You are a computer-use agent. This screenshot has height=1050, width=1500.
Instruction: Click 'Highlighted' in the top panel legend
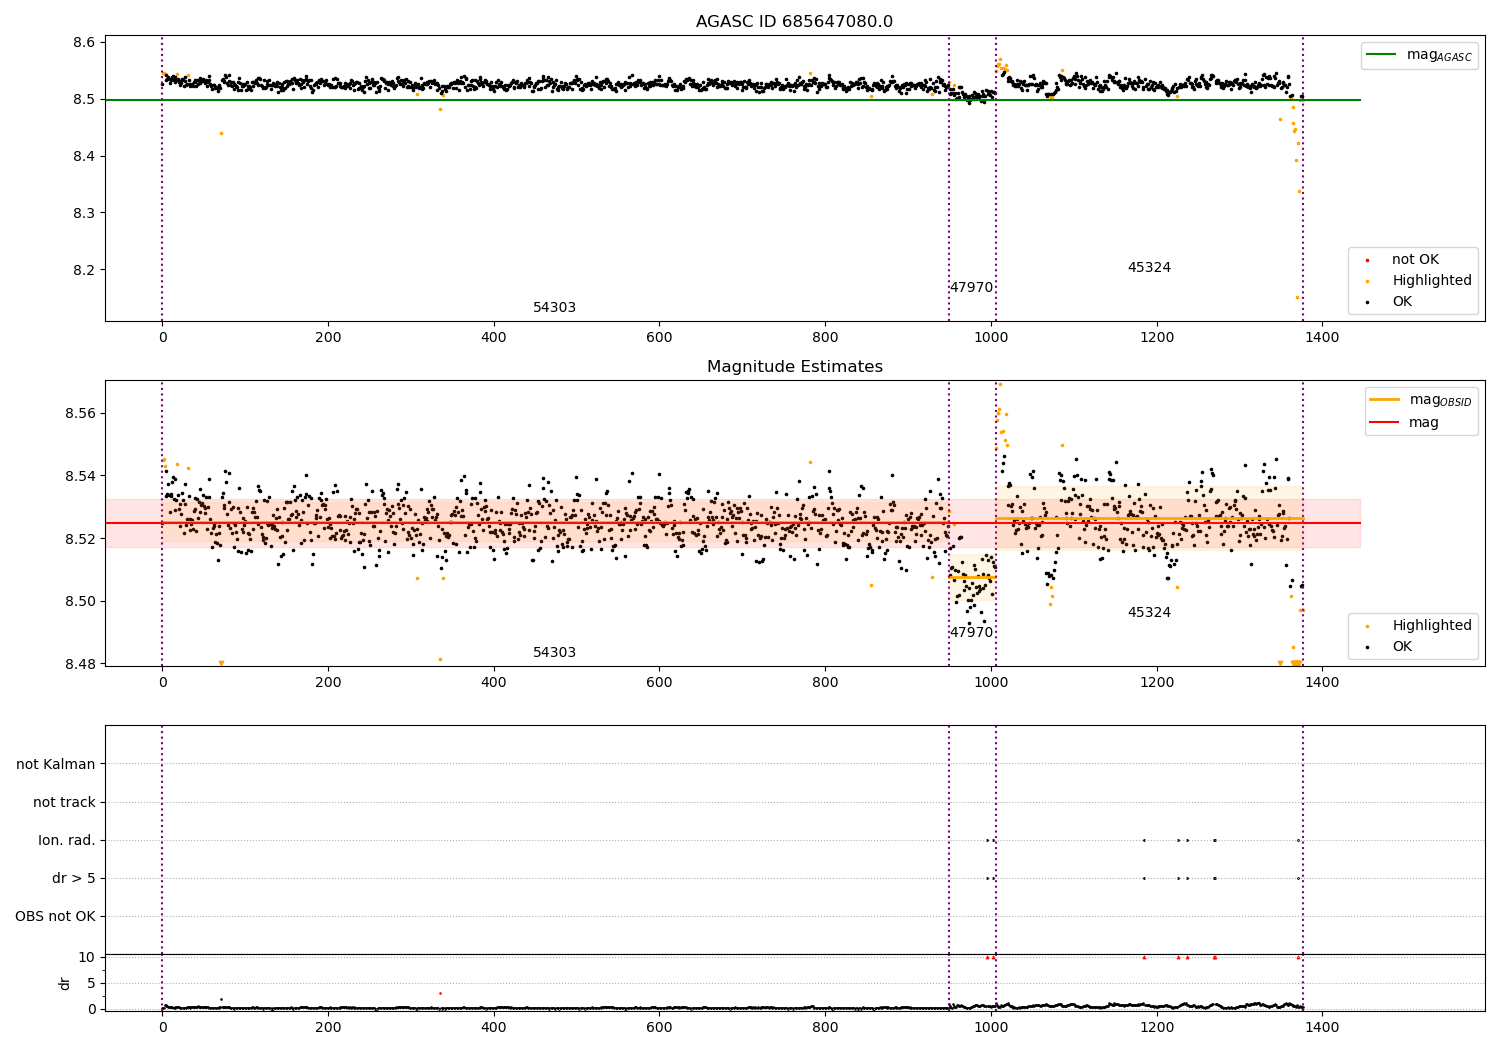pyautogui.click(x=1432, y=281)
